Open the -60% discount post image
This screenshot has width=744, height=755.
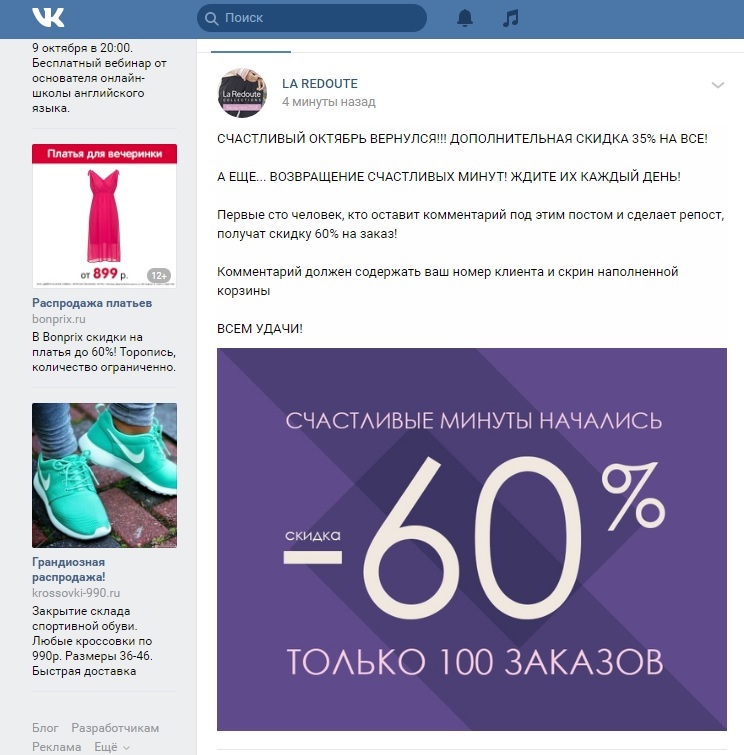pos(472,539)
